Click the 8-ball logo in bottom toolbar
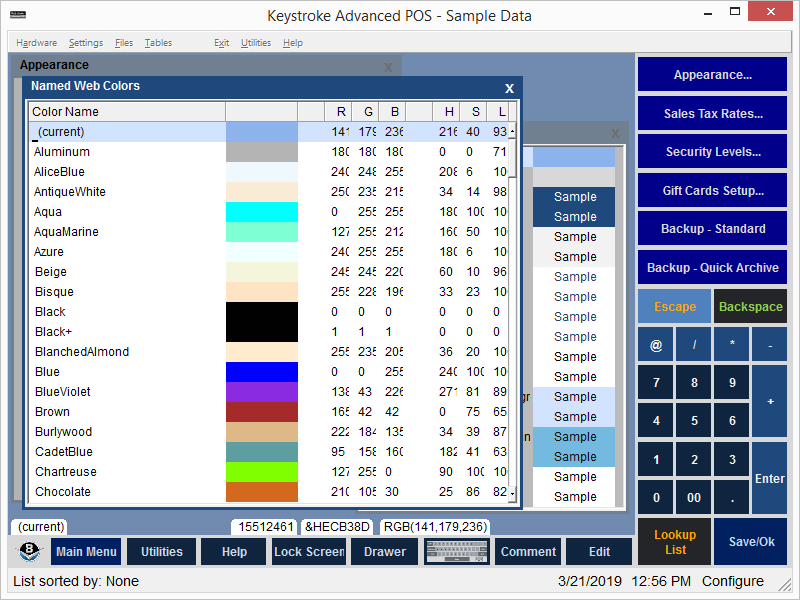This screenshot has width=800, height=600. click(31, 552)
